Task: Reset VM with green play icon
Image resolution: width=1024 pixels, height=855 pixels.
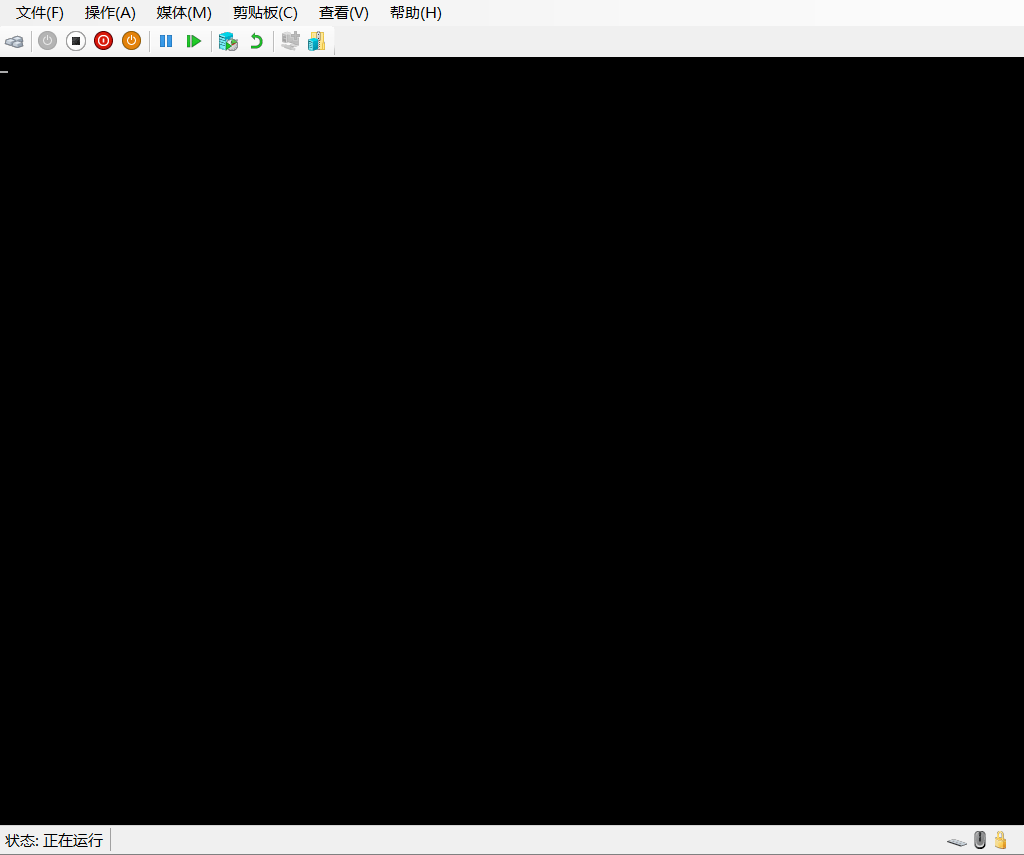Action: 193,41
